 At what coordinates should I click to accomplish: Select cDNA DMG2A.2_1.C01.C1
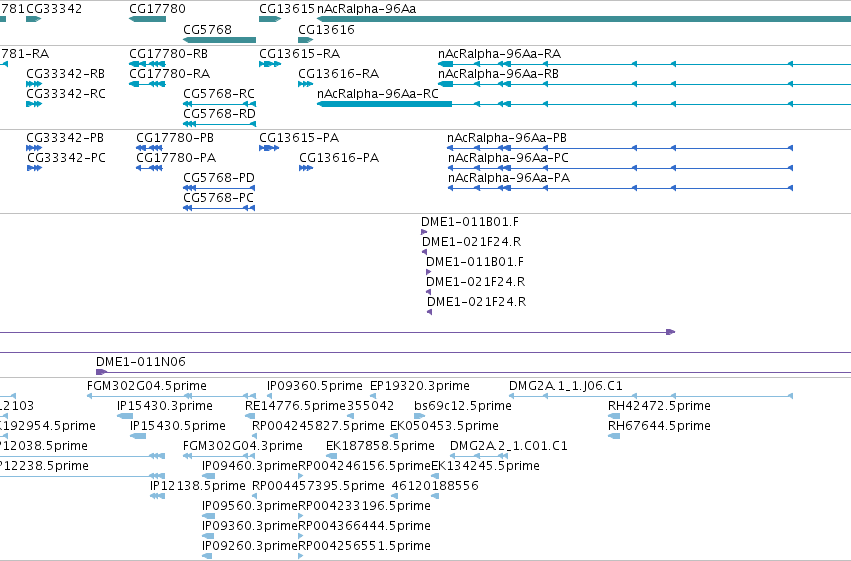(509, 446)
